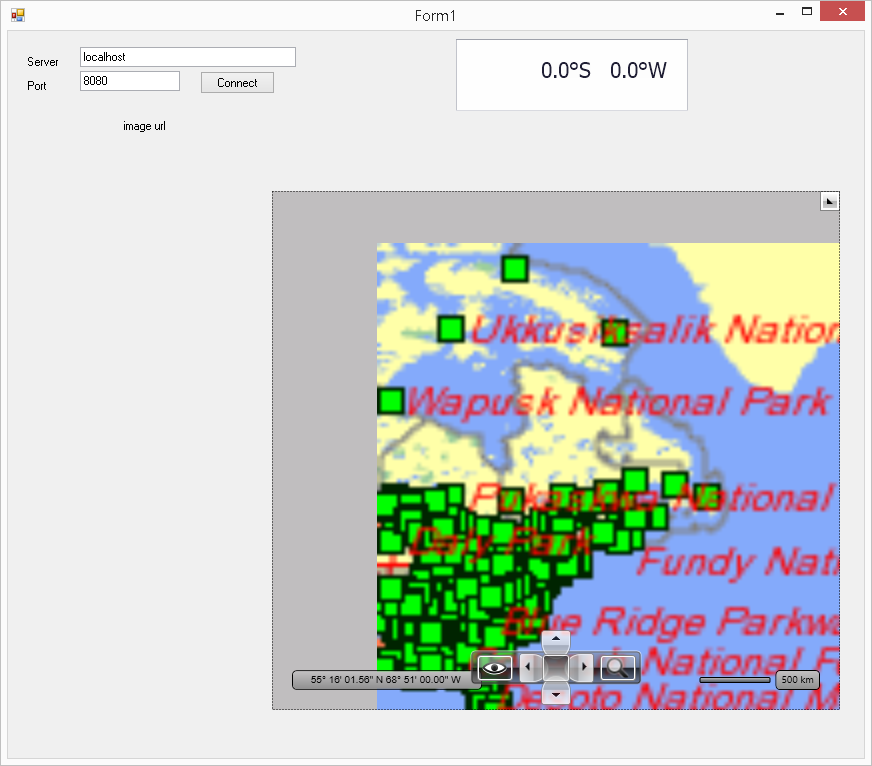Click the magnifier zoom tool icon
This screenshot has width=872, height=766.
coord(617,668)
